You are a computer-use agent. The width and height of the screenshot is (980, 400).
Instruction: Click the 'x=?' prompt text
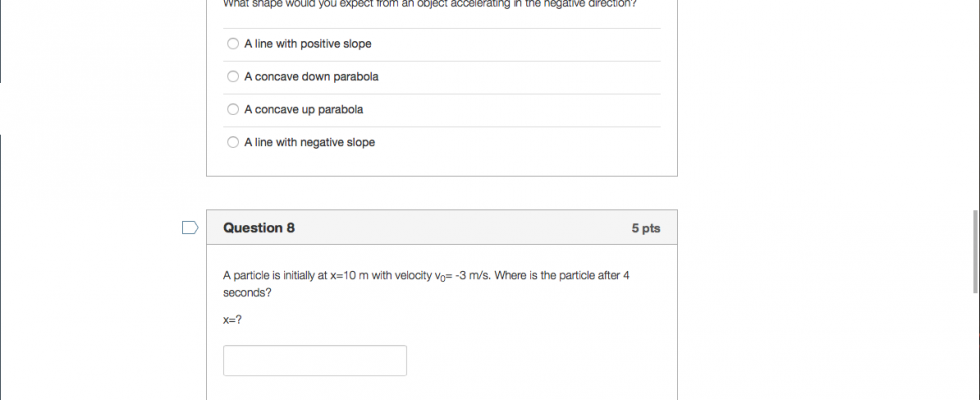(x=232, y=320)
